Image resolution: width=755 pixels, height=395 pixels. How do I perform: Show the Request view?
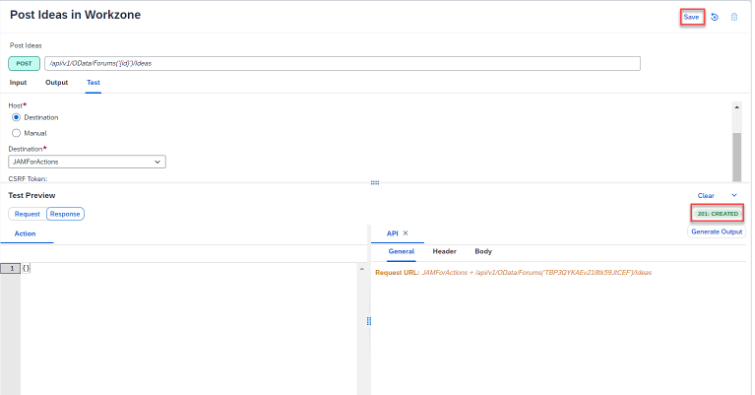coord(27,214)
